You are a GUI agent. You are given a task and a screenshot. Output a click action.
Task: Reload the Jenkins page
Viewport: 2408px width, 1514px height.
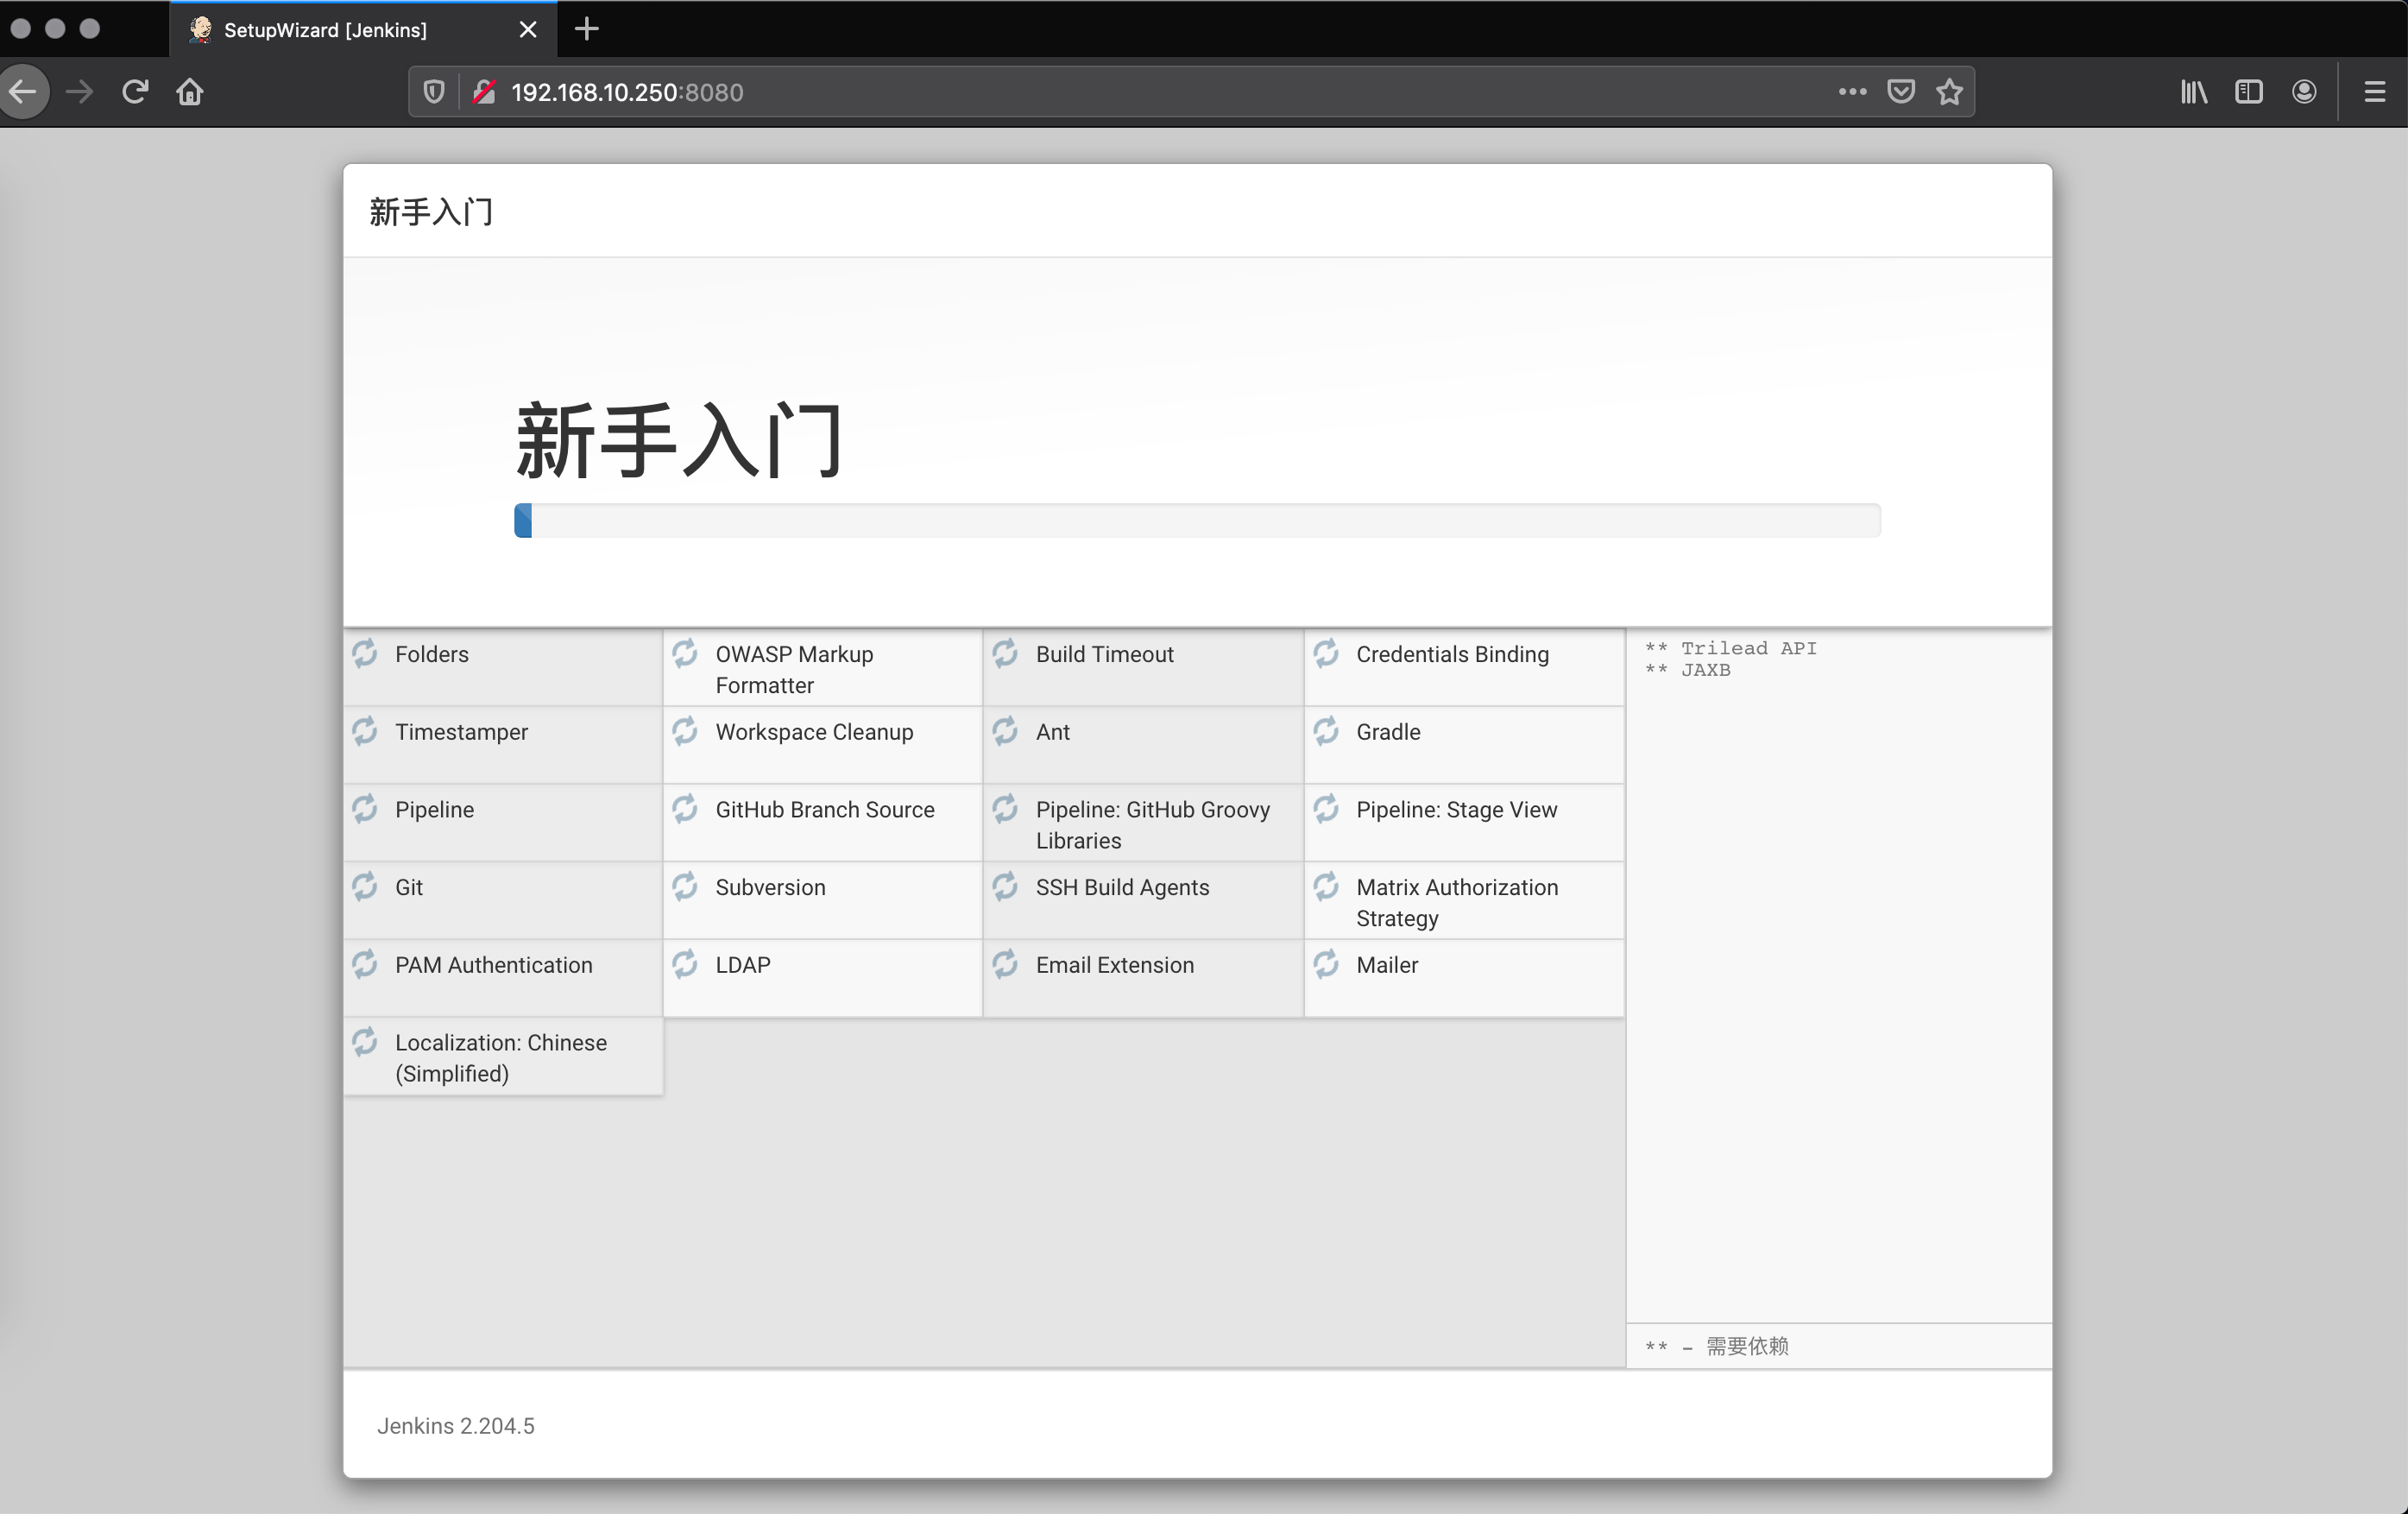pos(135,92)
